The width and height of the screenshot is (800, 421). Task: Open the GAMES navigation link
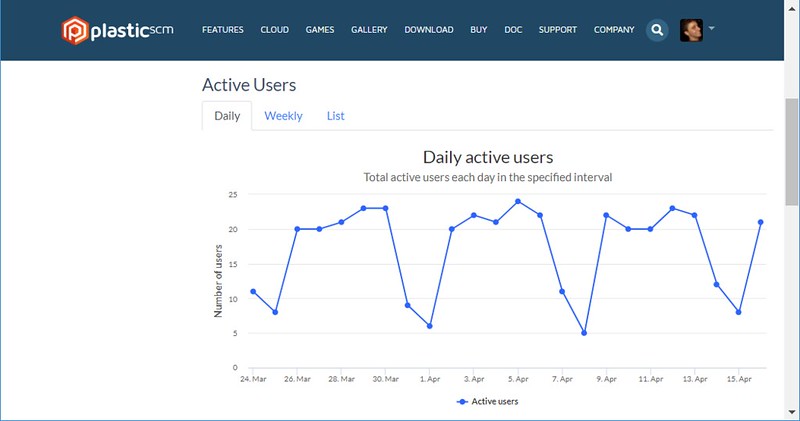pyautogui.click(x=320, y=30)
